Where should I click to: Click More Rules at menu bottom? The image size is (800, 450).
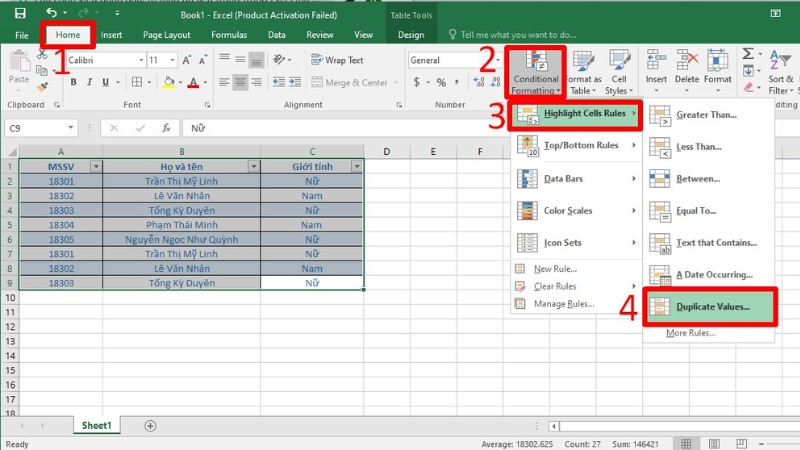pos(690,333)
